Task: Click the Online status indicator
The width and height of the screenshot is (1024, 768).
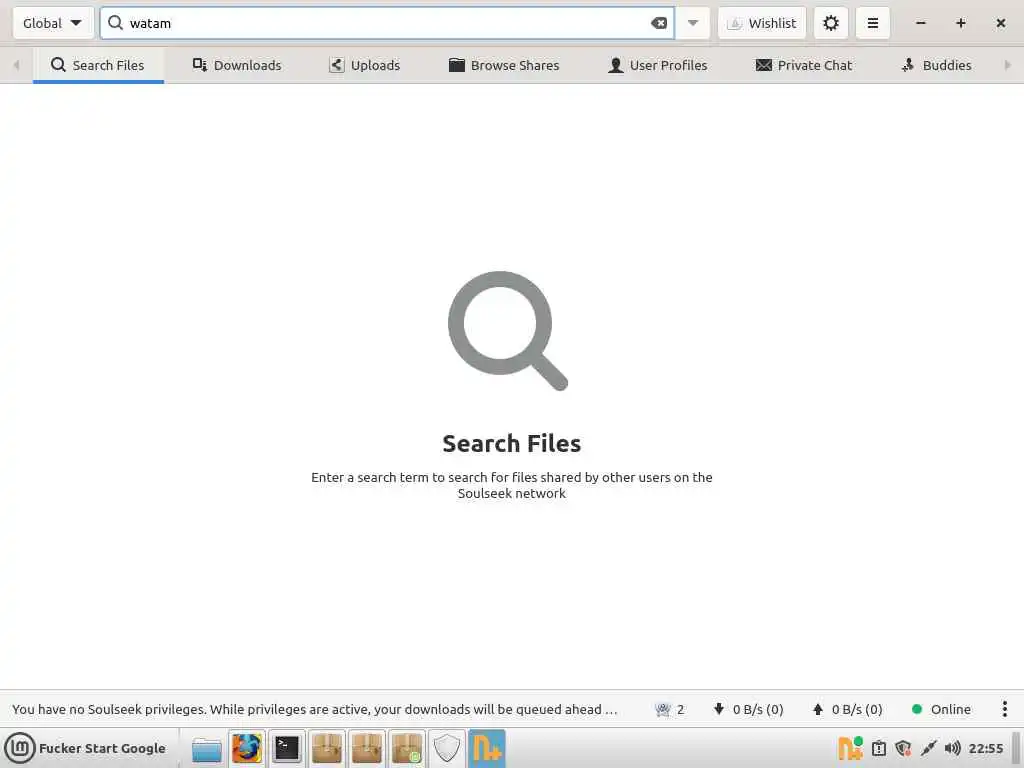Action: 941,709
